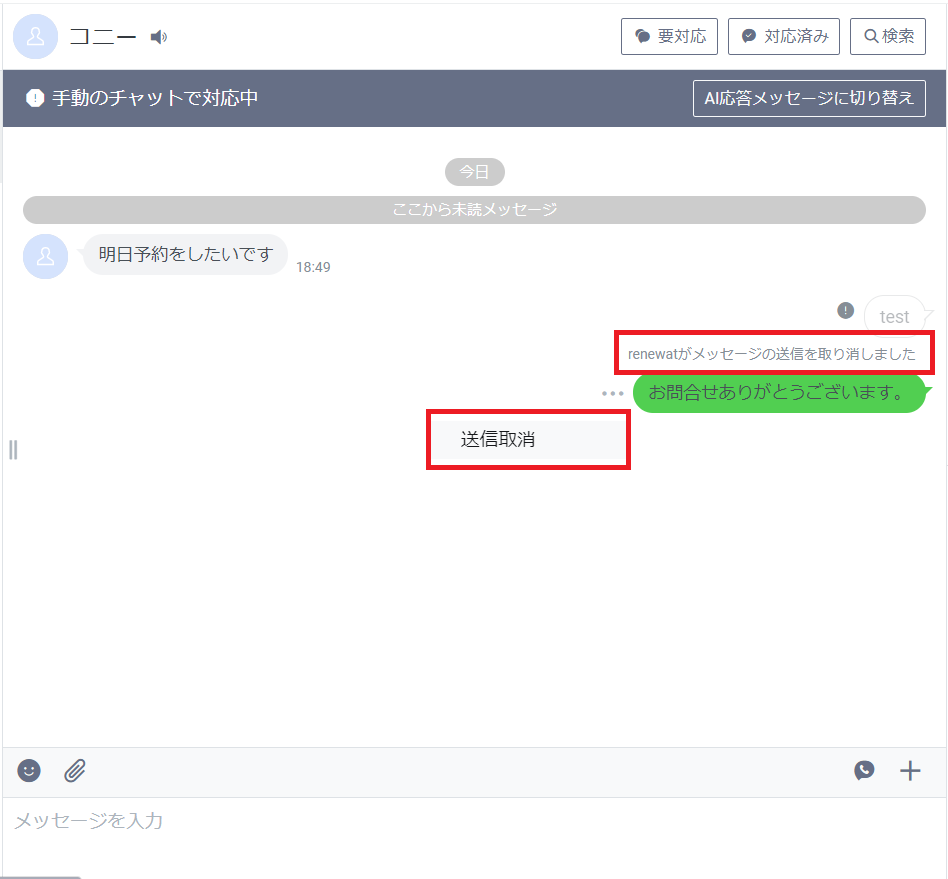Select the お問合せありがとうございます message bubble
This screenshot has width=948, height=879.
779,393
